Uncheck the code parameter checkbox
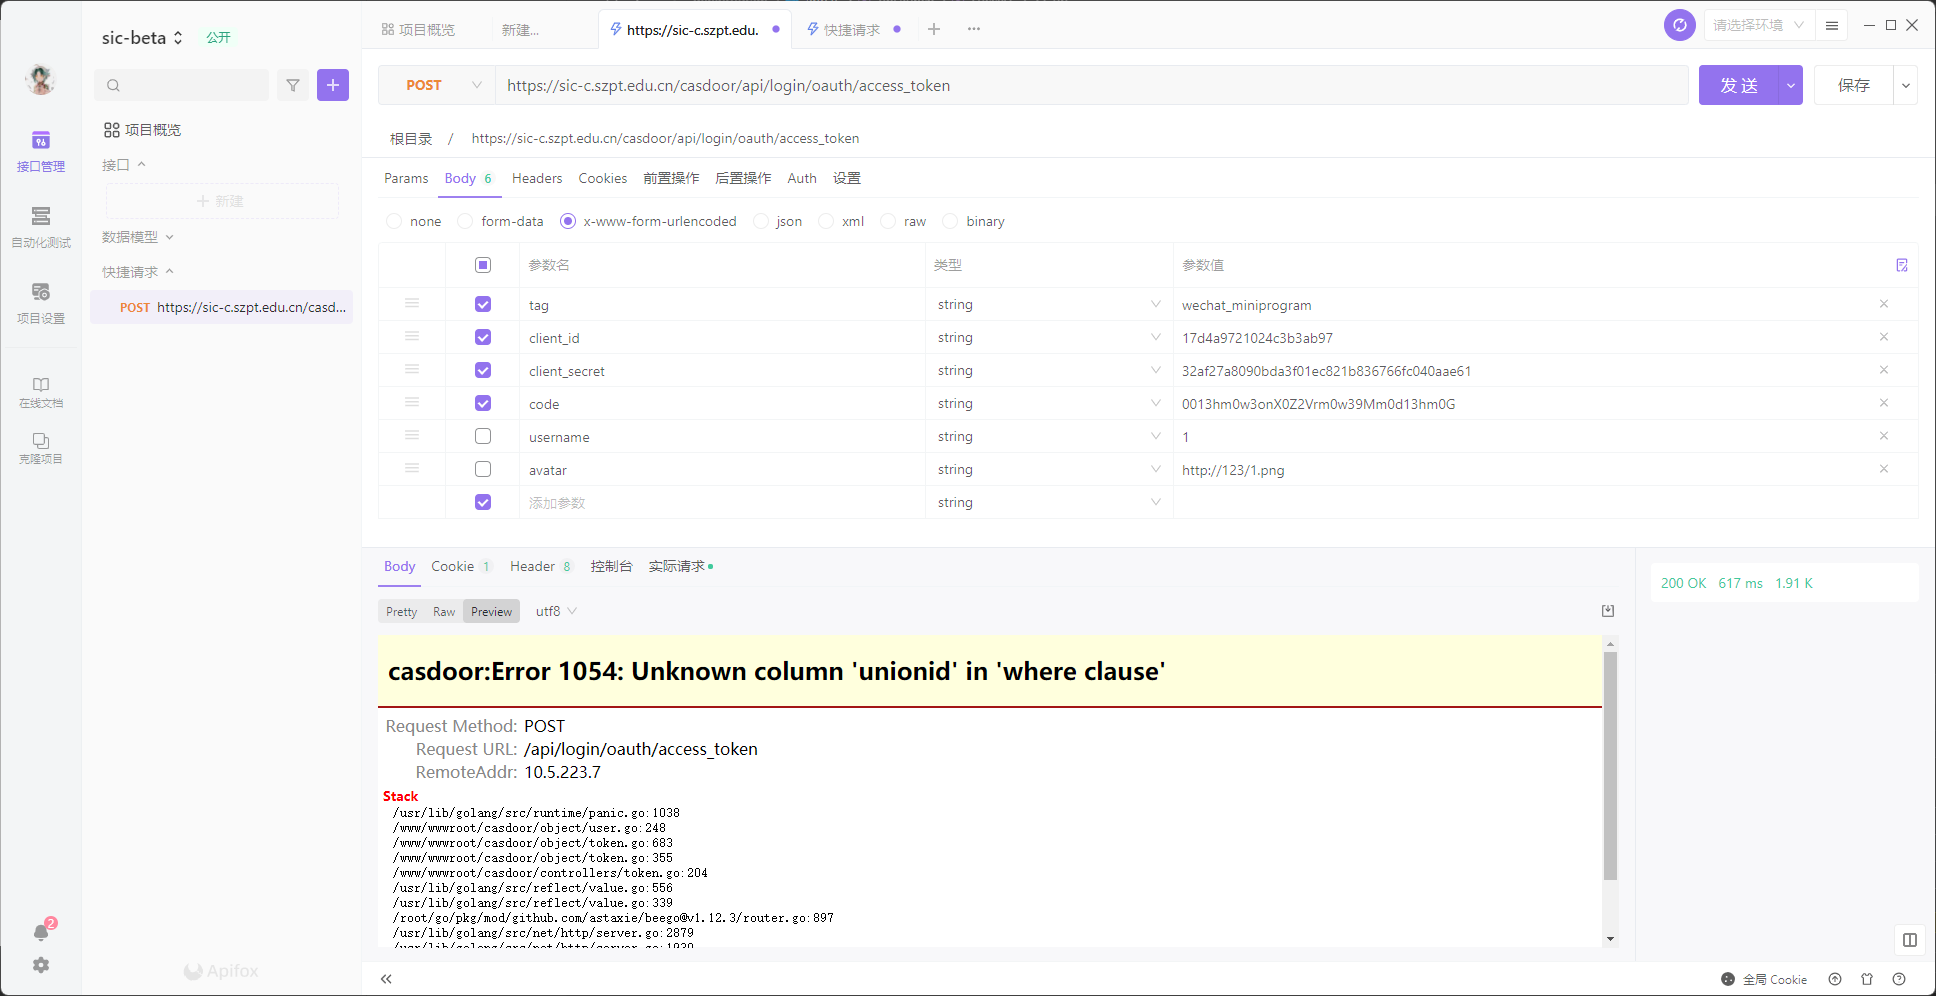The height and width of the screenshot is (996, 1936). tap(483, 403)
